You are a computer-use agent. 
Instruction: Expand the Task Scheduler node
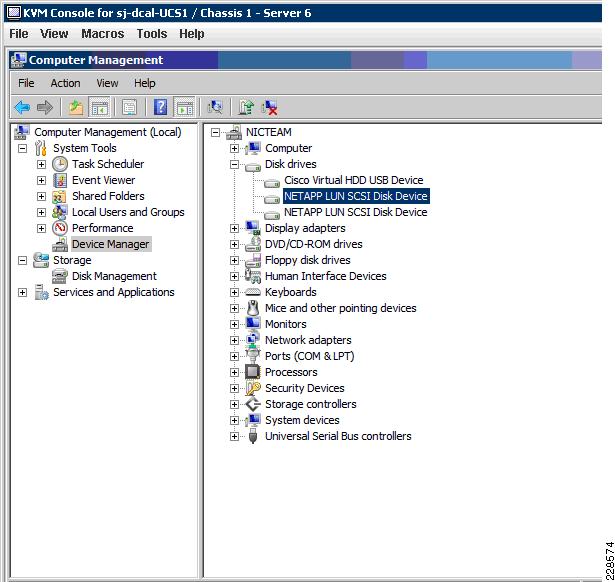41,164
